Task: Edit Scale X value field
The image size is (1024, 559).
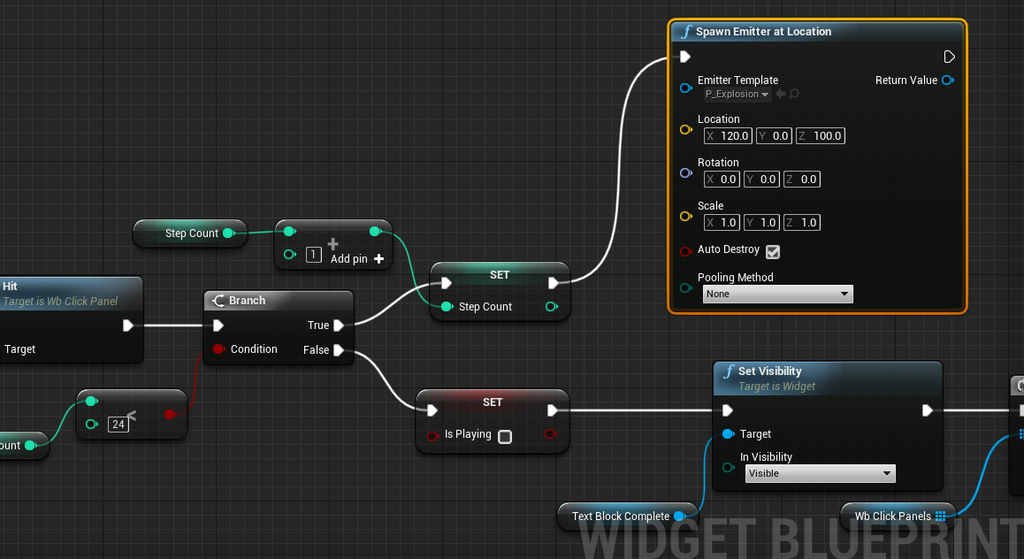Action: tap(722, 222)
